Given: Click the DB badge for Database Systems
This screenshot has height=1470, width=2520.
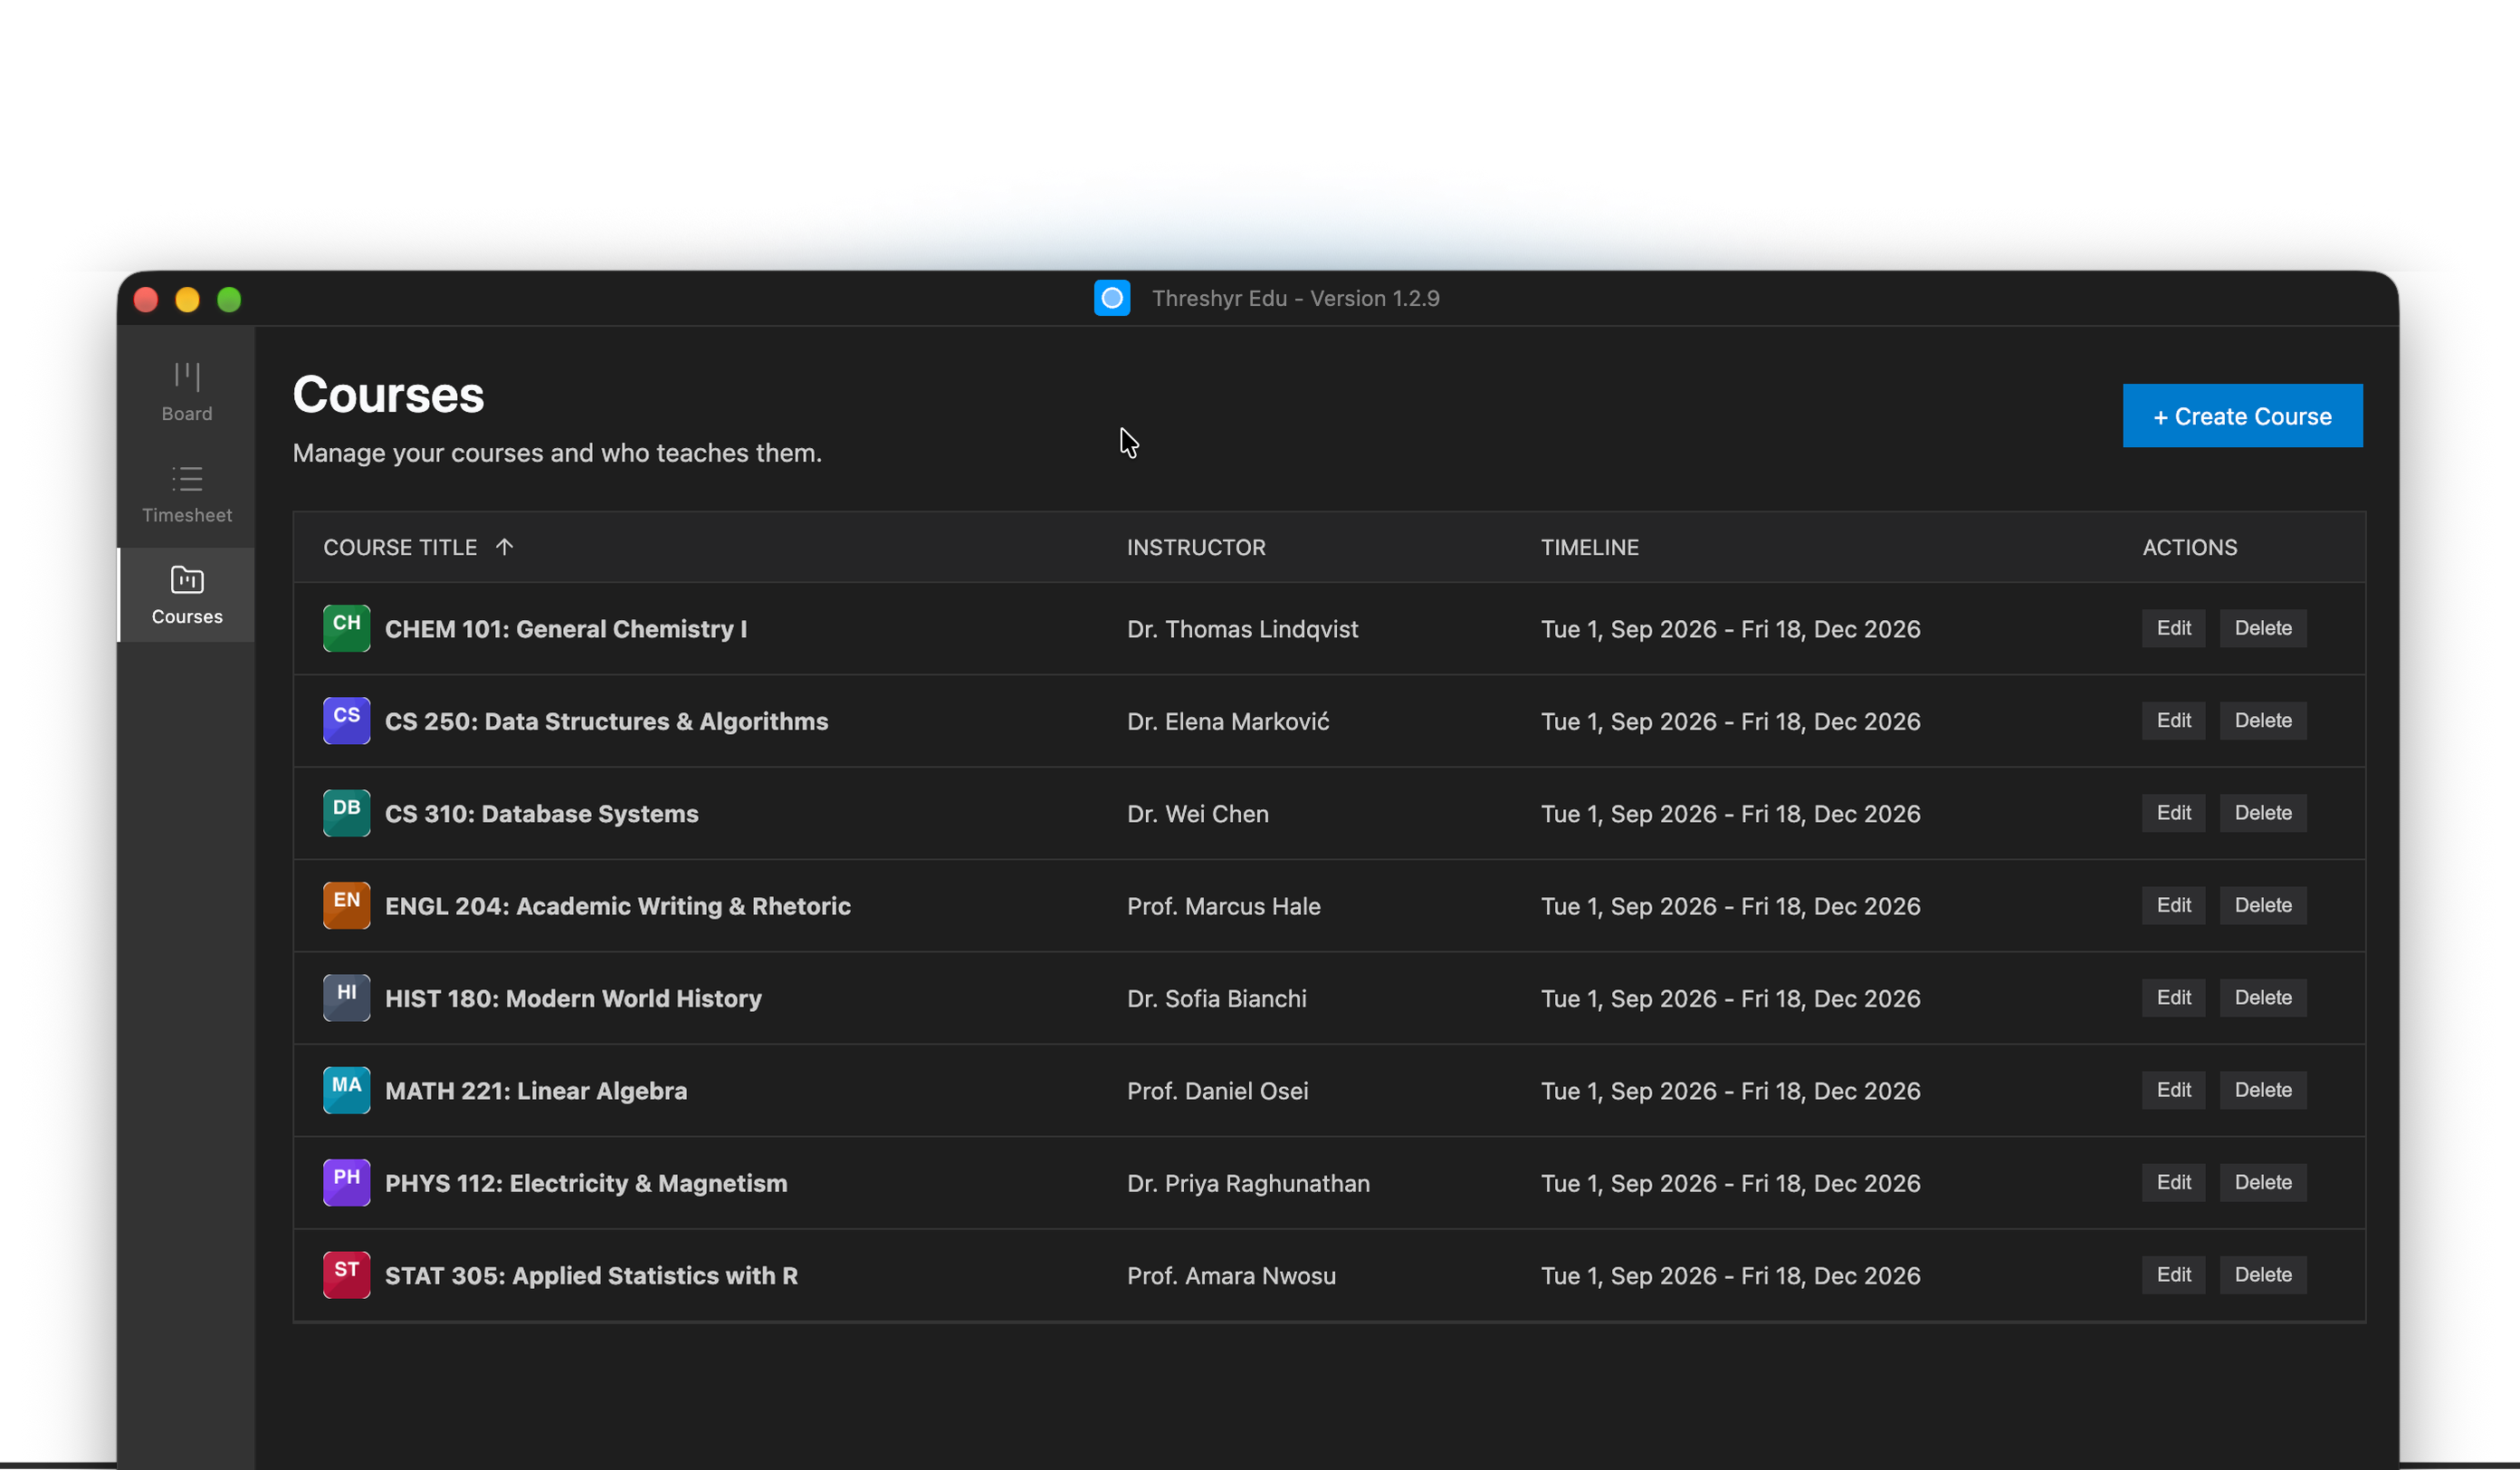Looking at the screenshot, I should (346, 813).
